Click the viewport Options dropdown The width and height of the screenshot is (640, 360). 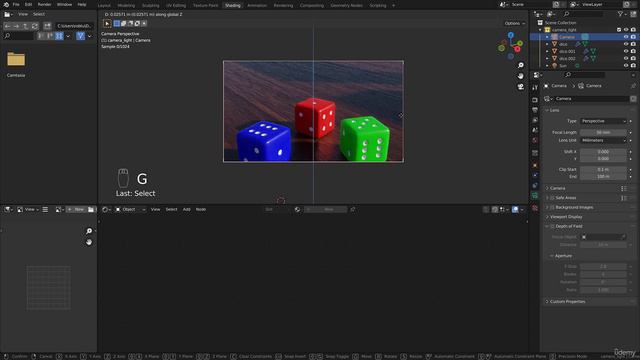(514, 23)
